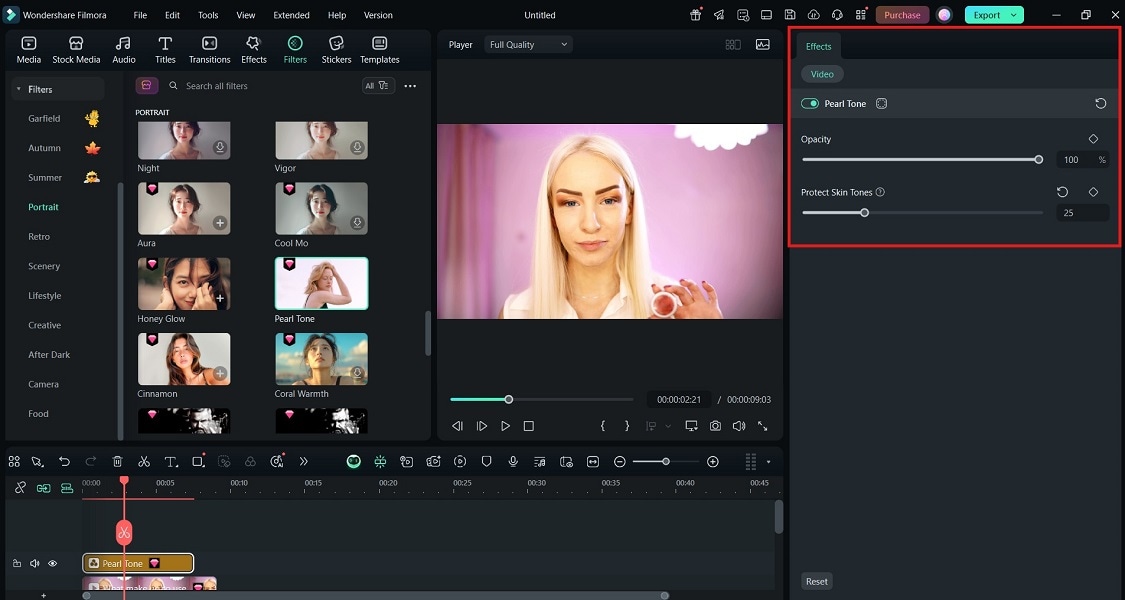Open the Stickers panel

tap(336, 50)
